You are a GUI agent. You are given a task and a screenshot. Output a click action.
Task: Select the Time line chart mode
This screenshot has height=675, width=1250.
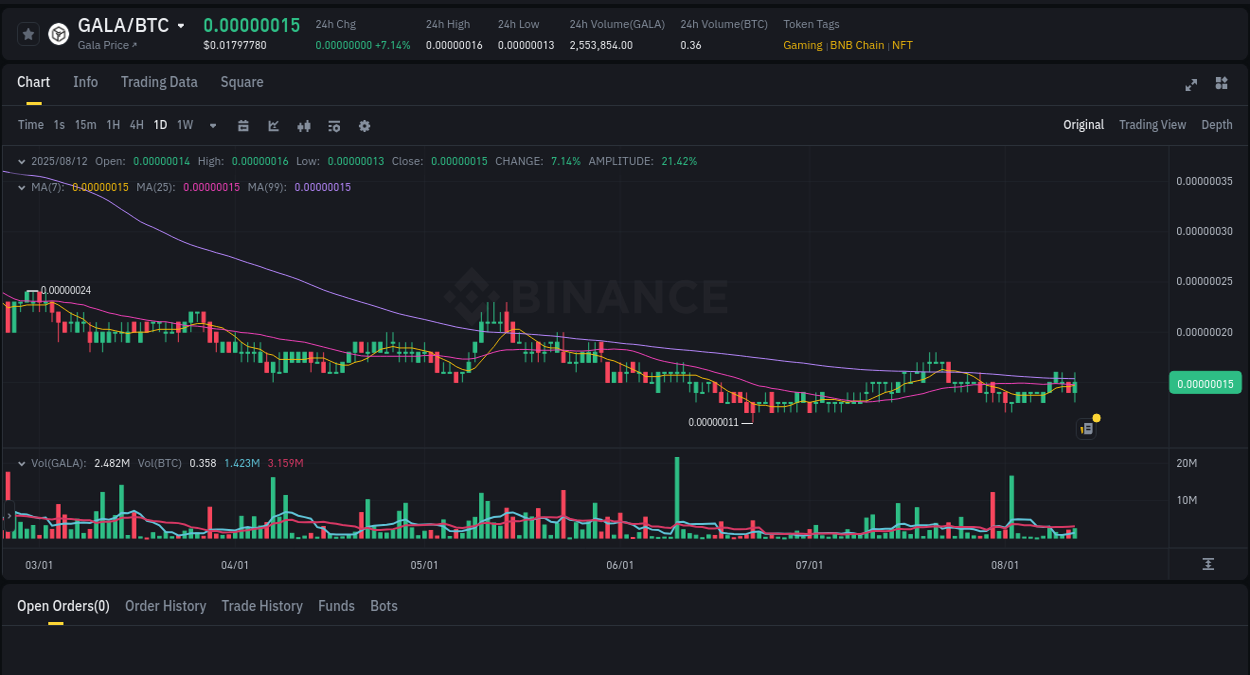(x=31, y=125)
